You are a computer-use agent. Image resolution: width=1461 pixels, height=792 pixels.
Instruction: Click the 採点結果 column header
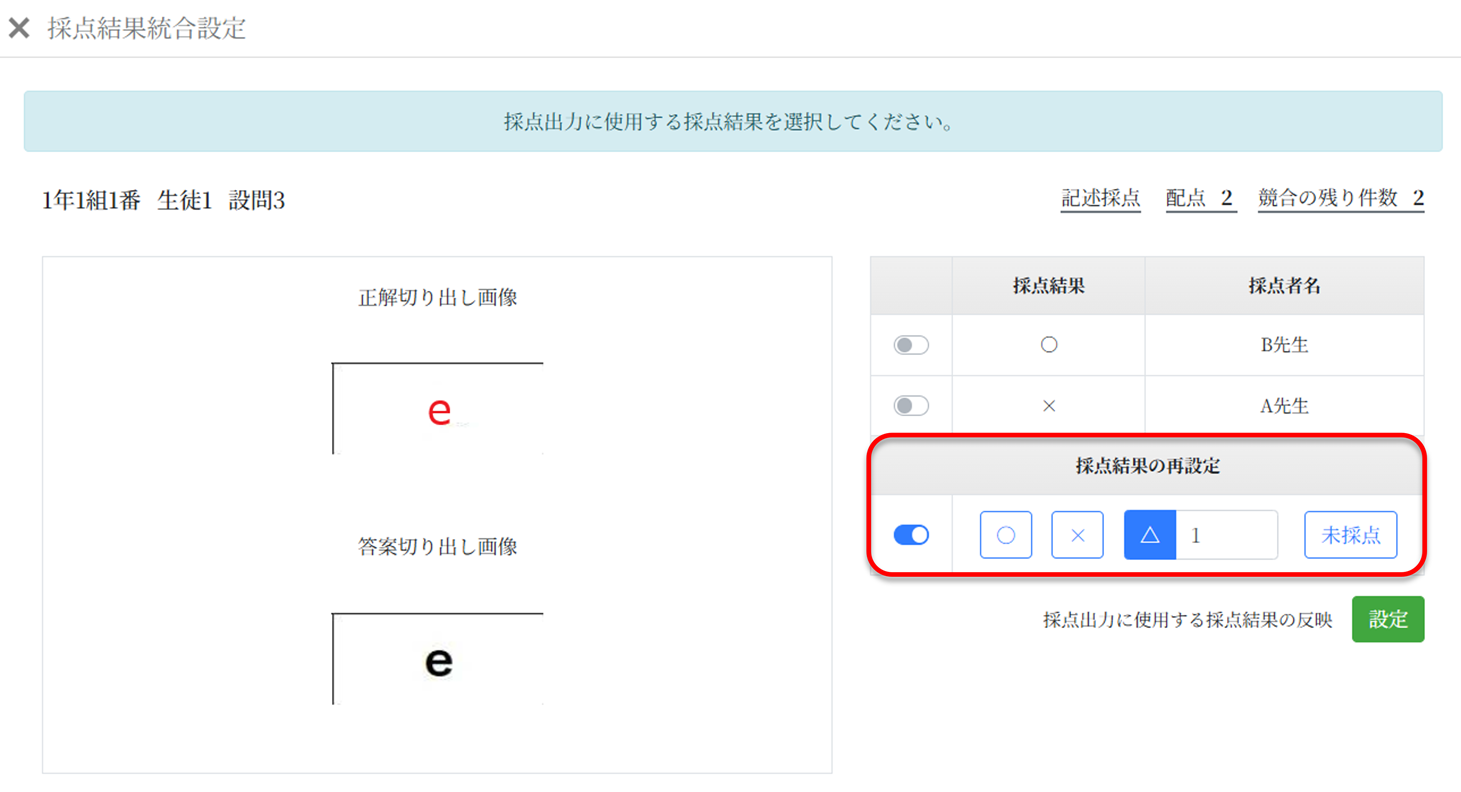(1048, 286)
